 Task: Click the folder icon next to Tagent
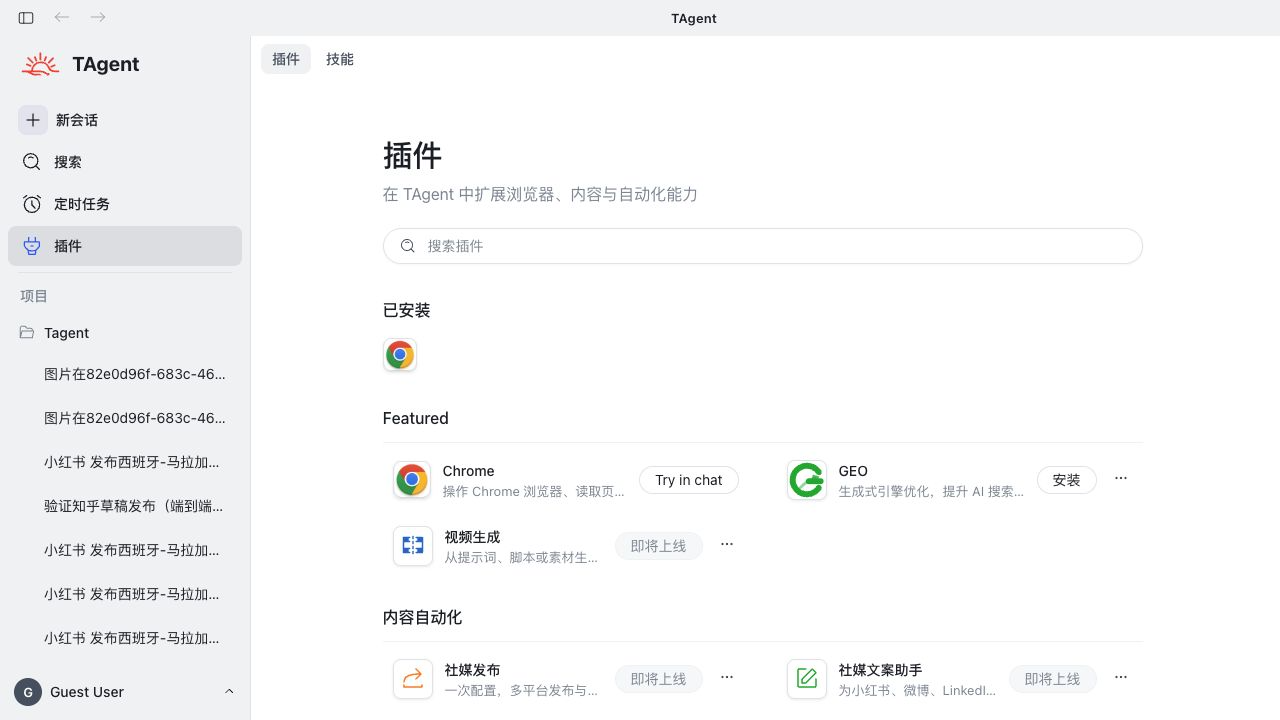(27, 332)
